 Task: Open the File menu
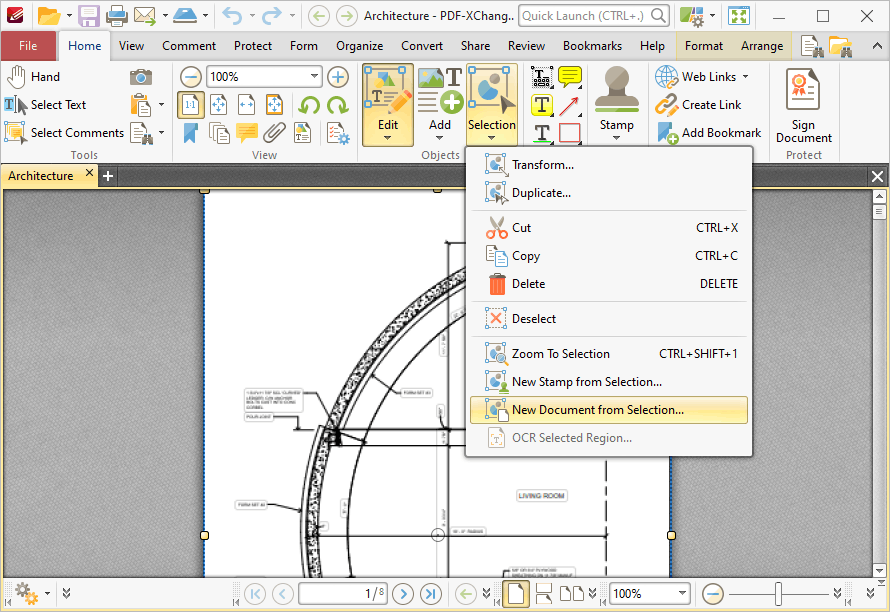coord(28,46)
